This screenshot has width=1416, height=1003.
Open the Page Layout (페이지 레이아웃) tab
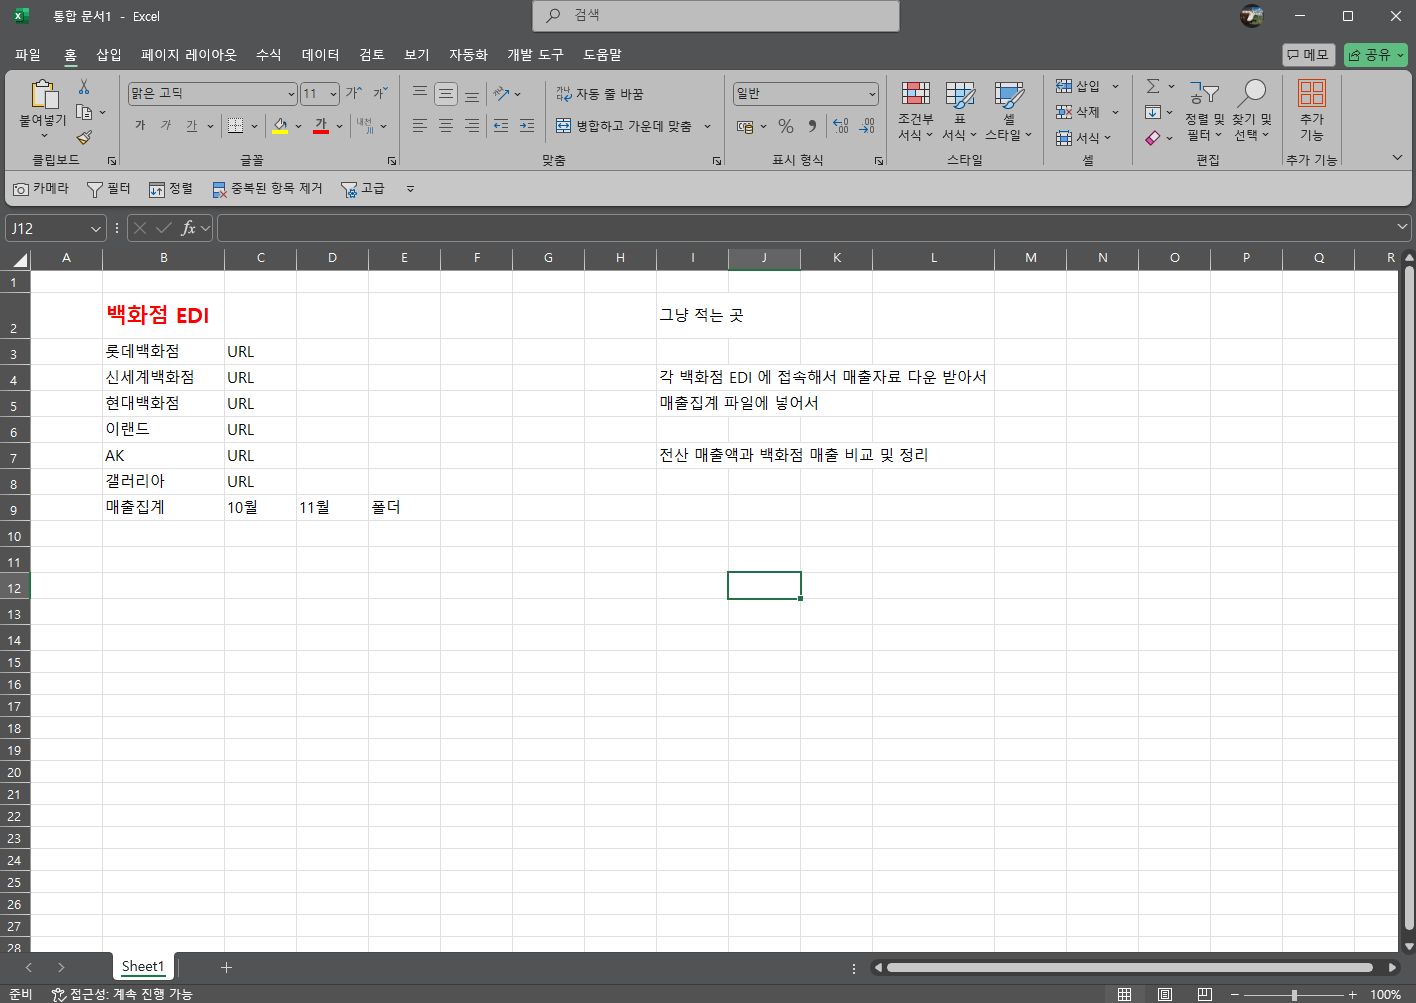click(x=189, y=55)
